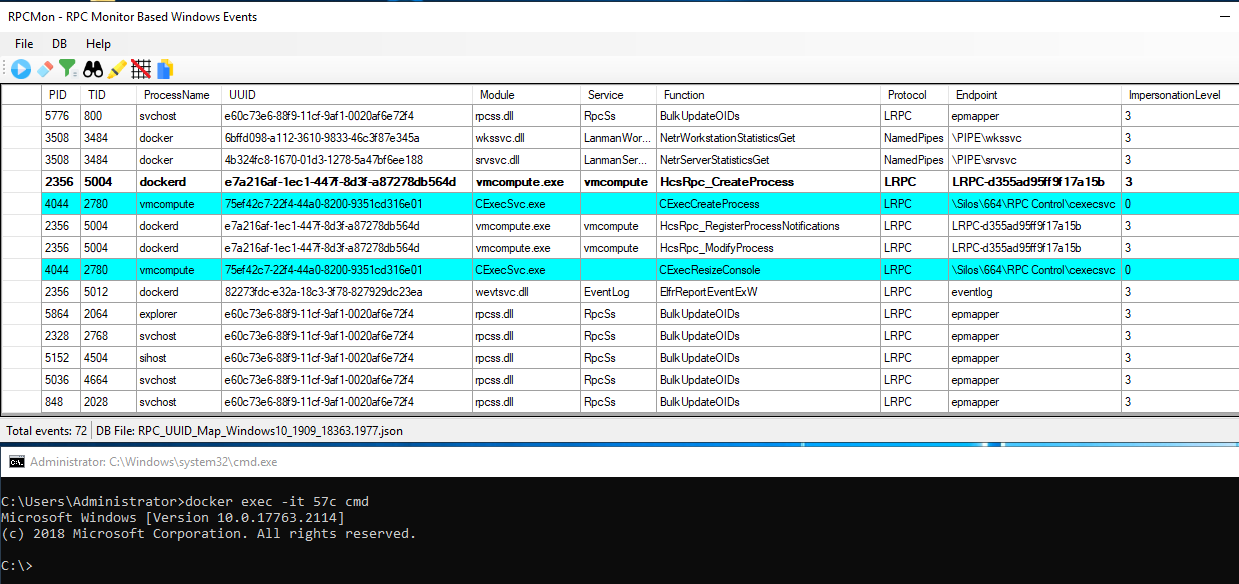Click the ImpersonationLevel column header
Viewport: 1239px width, 584px height.
tap(1176, 95)
